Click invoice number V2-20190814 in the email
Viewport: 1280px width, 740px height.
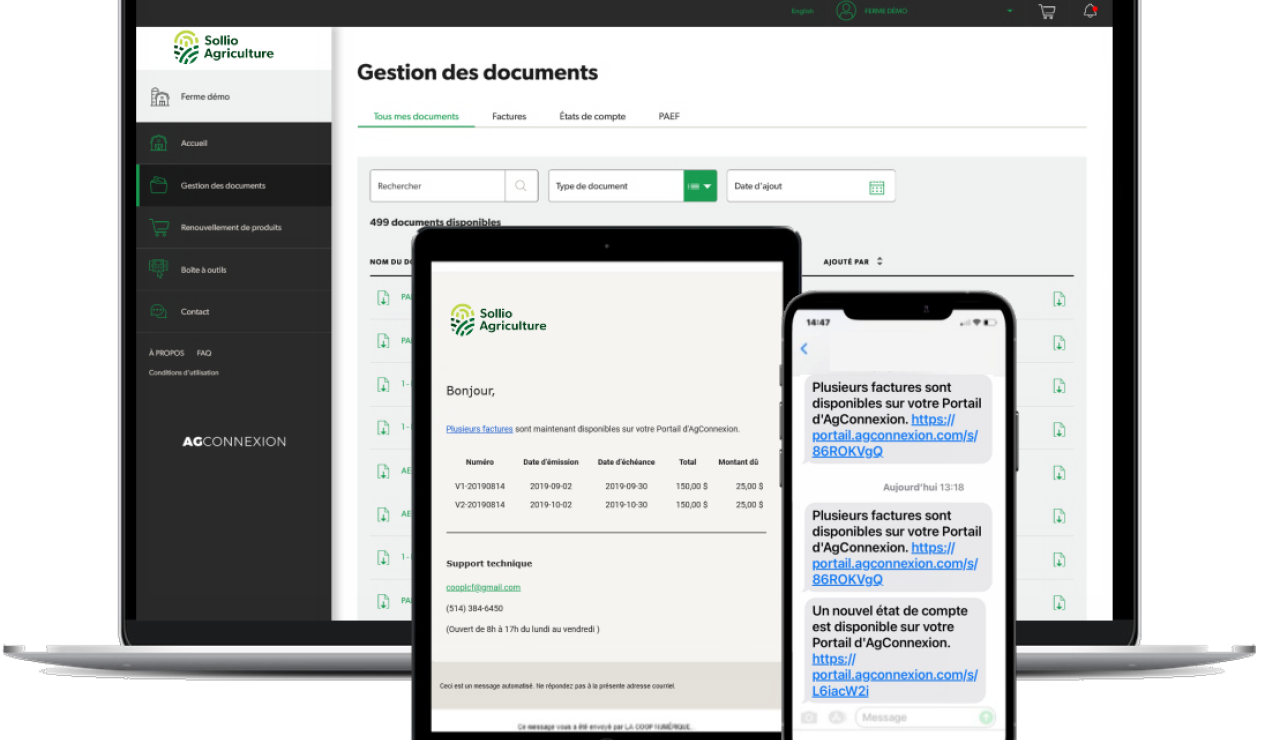point(480,505)
